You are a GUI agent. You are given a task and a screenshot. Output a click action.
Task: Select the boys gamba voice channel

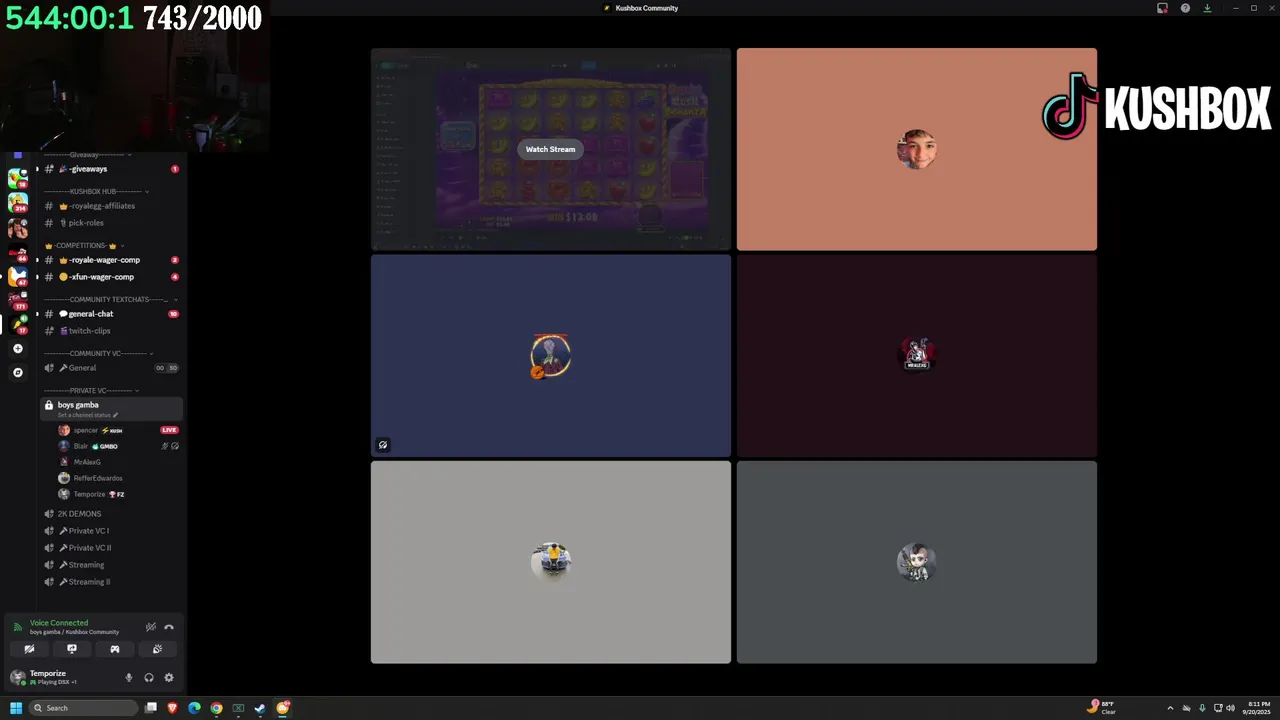[x=110, y=408]
